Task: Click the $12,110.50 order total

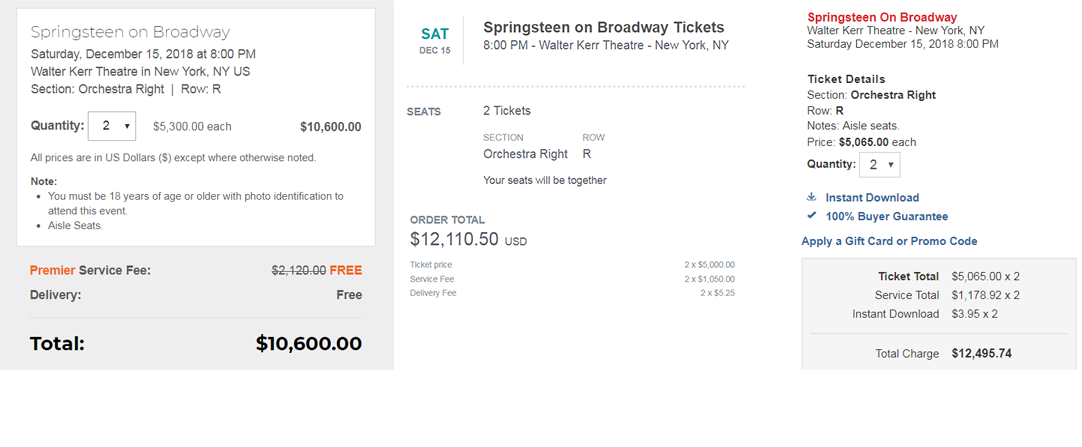Action: point(456,240)
